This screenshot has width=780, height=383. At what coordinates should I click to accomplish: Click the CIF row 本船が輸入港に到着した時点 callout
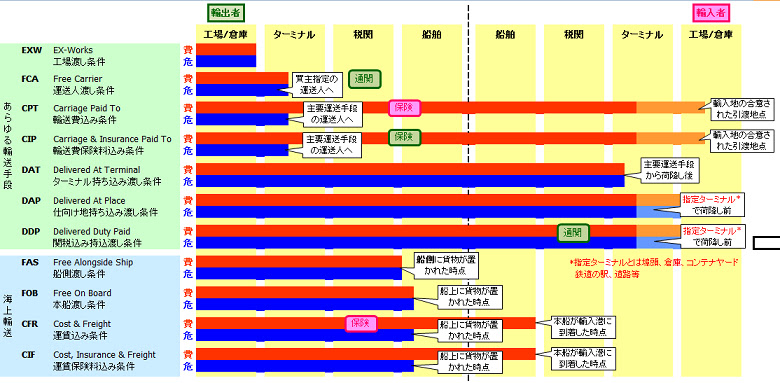[x=585, y=358]
